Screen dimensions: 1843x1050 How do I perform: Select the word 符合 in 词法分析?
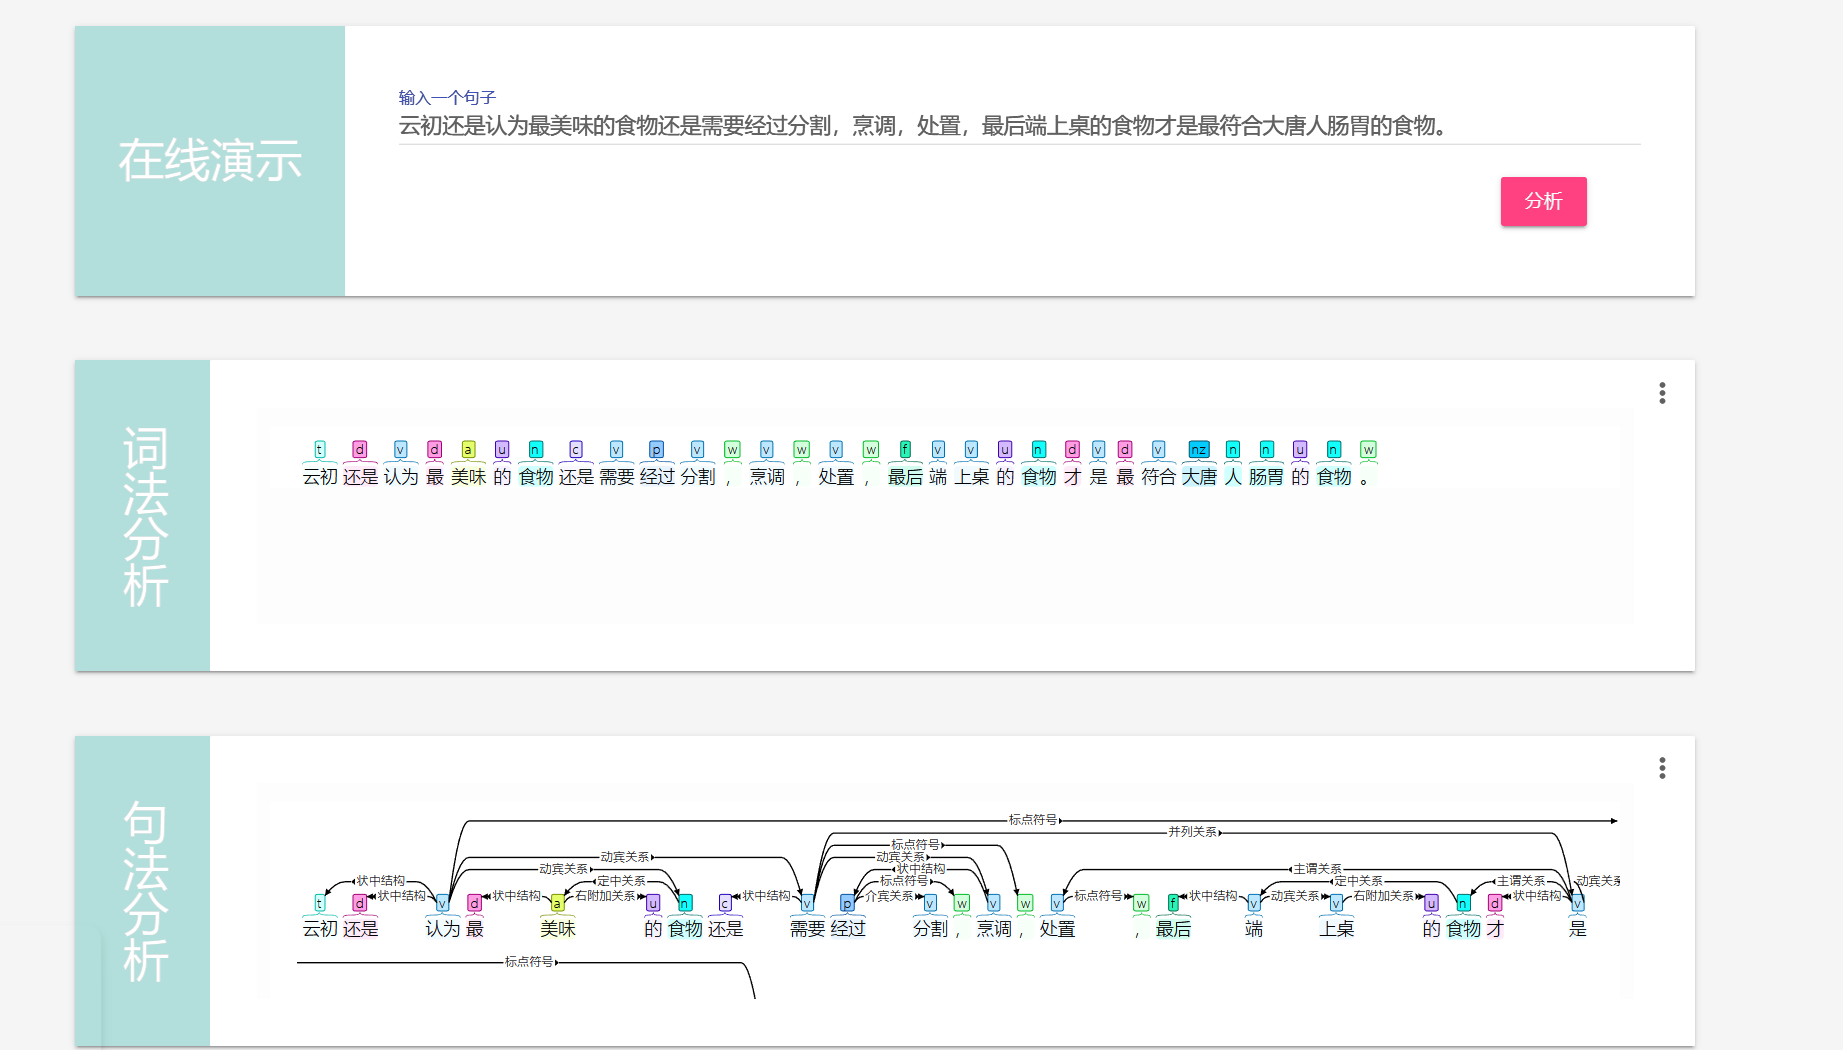click(1158, 477)
